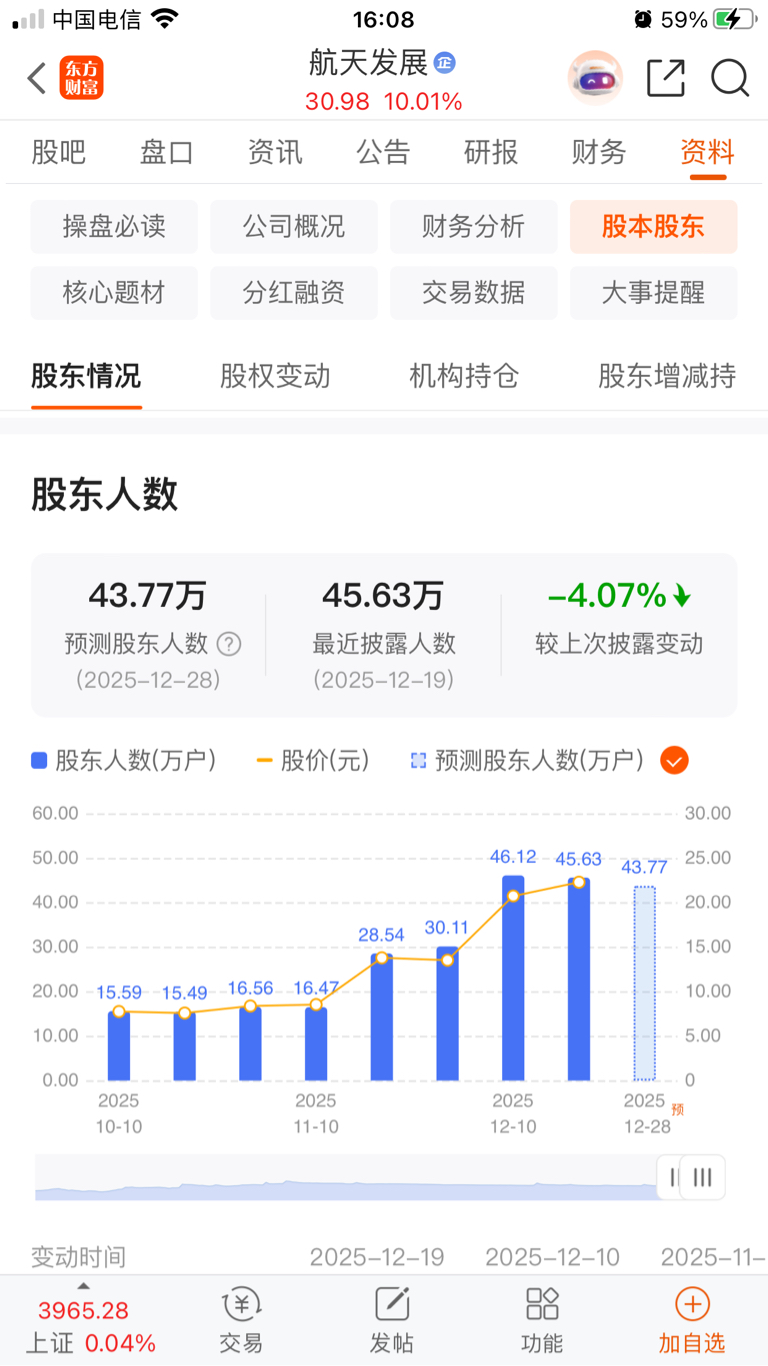Tap the green down arrow by -4.07%
Viewport: 768px width, 1366px height.
pyautogui.click(x=682, y=597)
